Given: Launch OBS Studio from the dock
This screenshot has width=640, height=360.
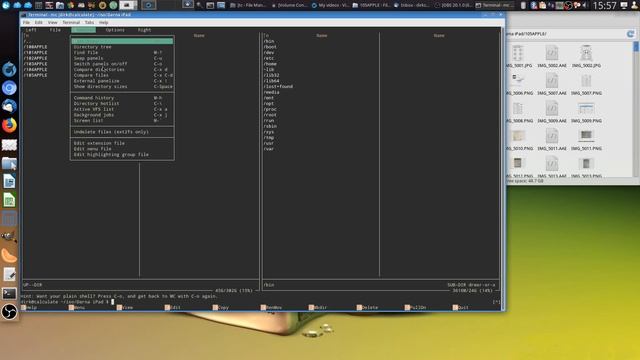Looking at the screenshot, I should 9,312.
